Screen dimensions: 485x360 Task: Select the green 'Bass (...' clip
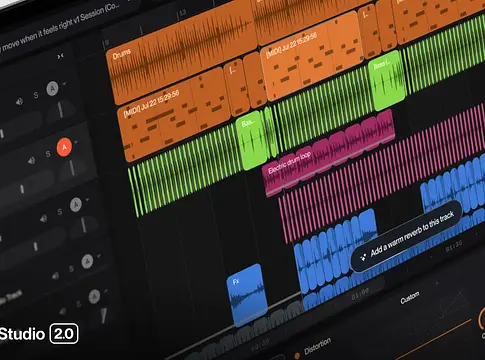click(387, 81)
